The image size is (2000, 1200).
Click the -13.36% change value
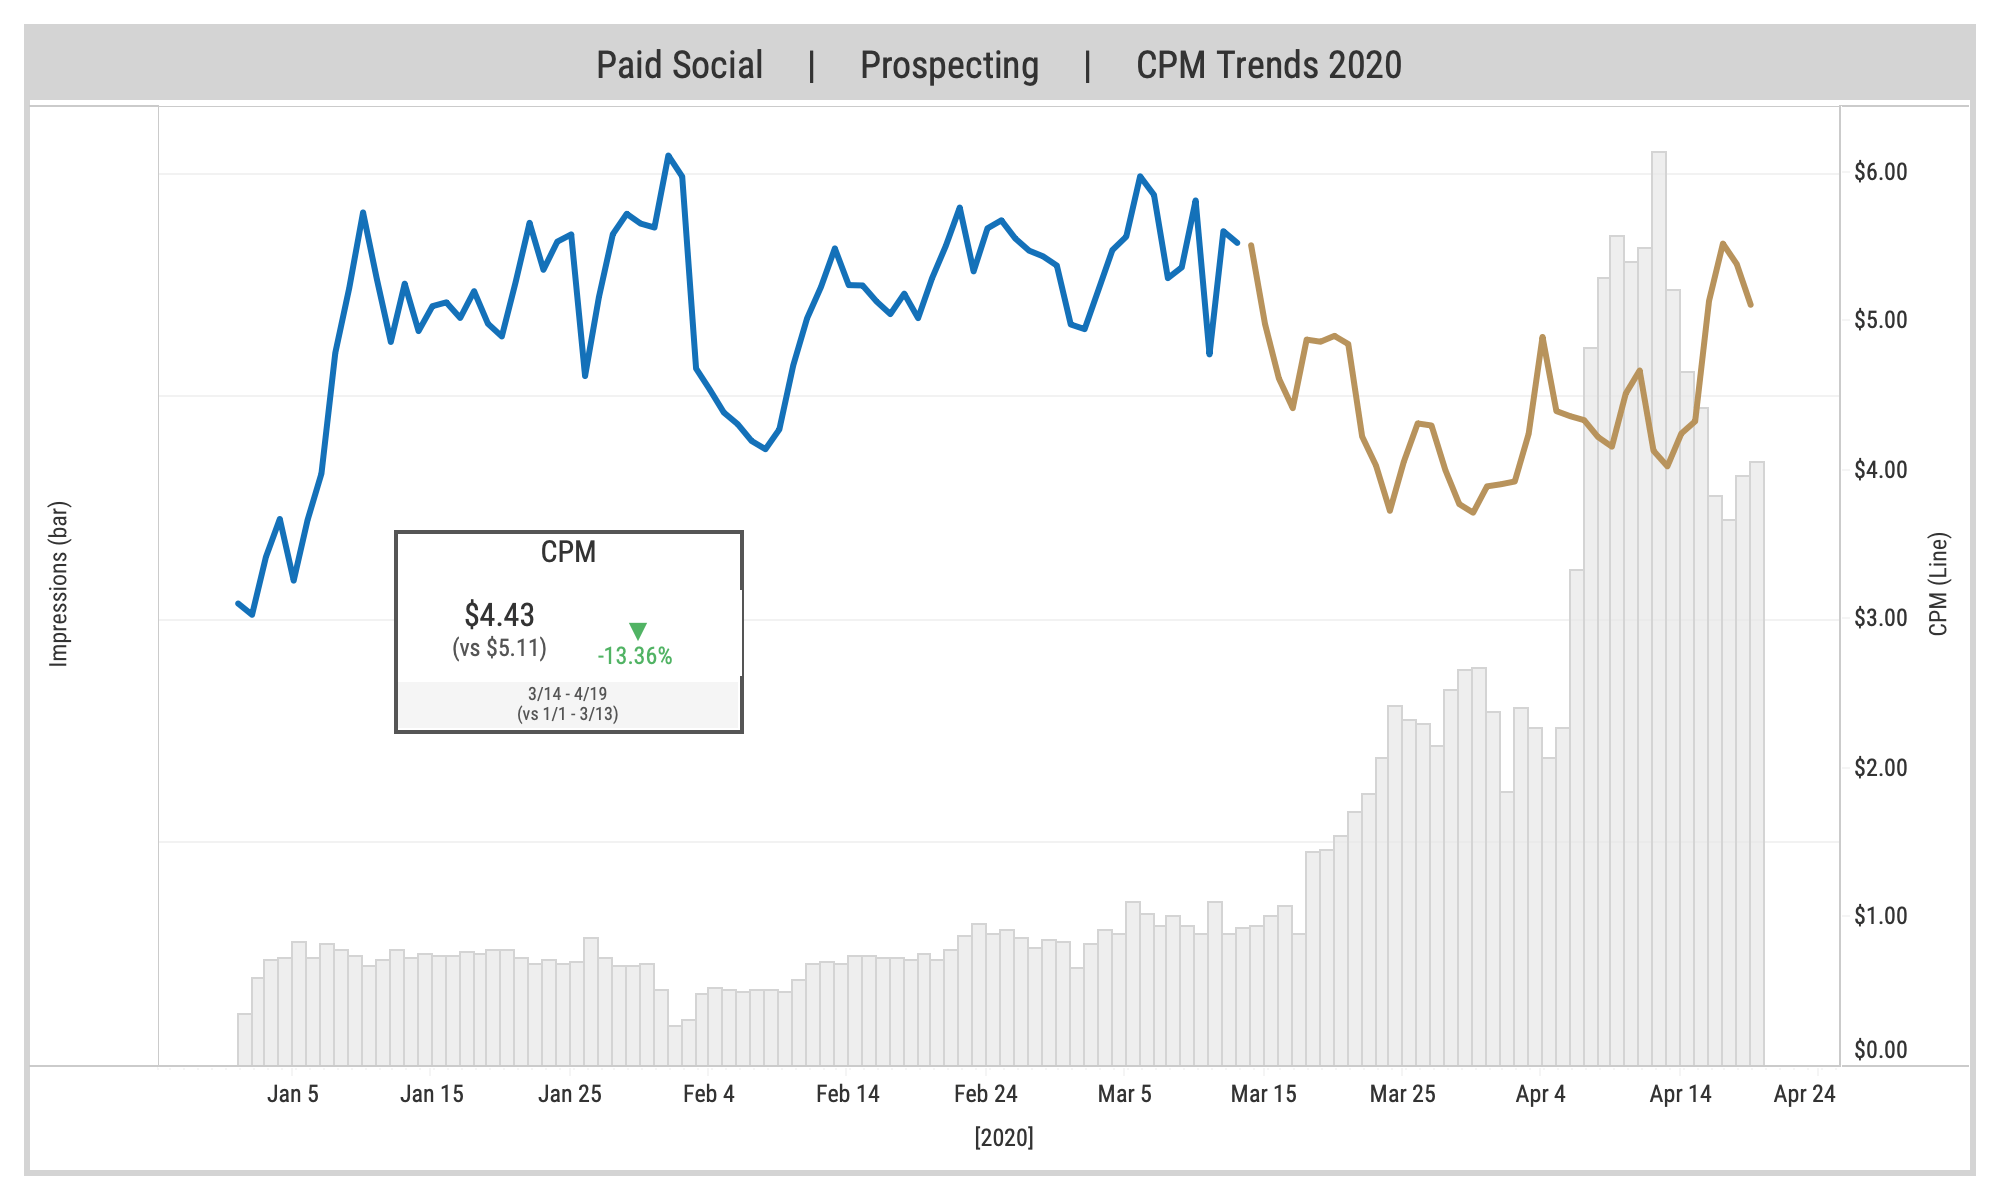click(x=635, y=657)
